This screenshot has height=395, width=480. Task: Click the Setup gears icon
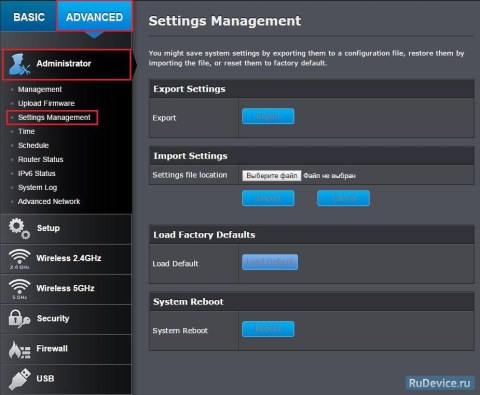(19, 229)
